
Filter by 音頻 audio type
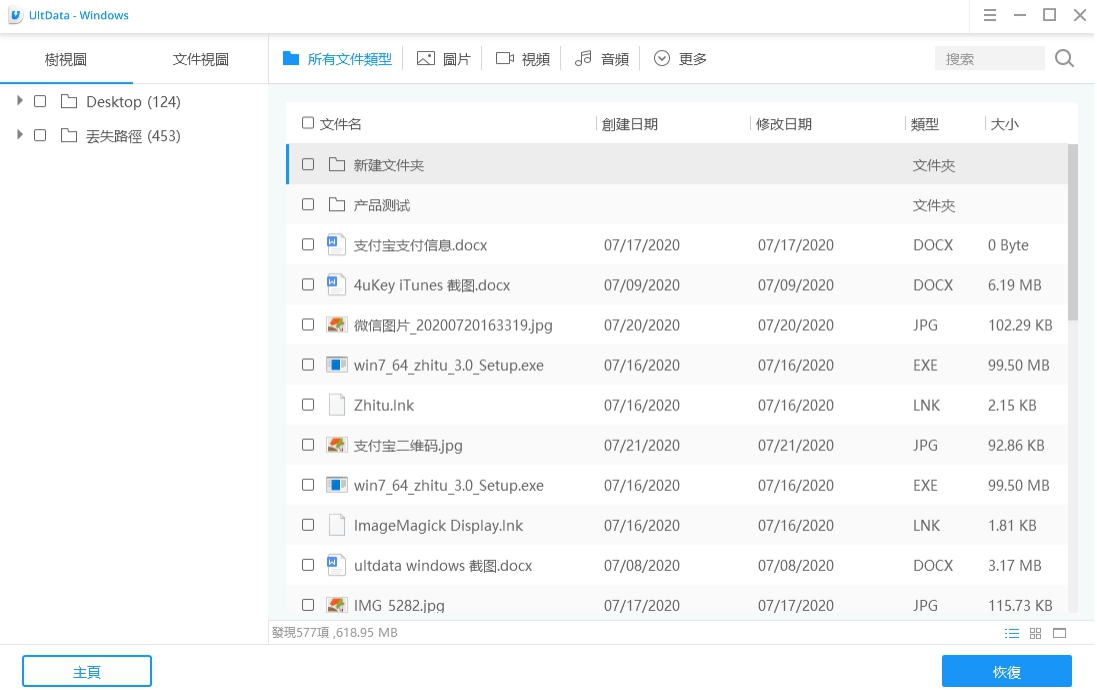602,59
